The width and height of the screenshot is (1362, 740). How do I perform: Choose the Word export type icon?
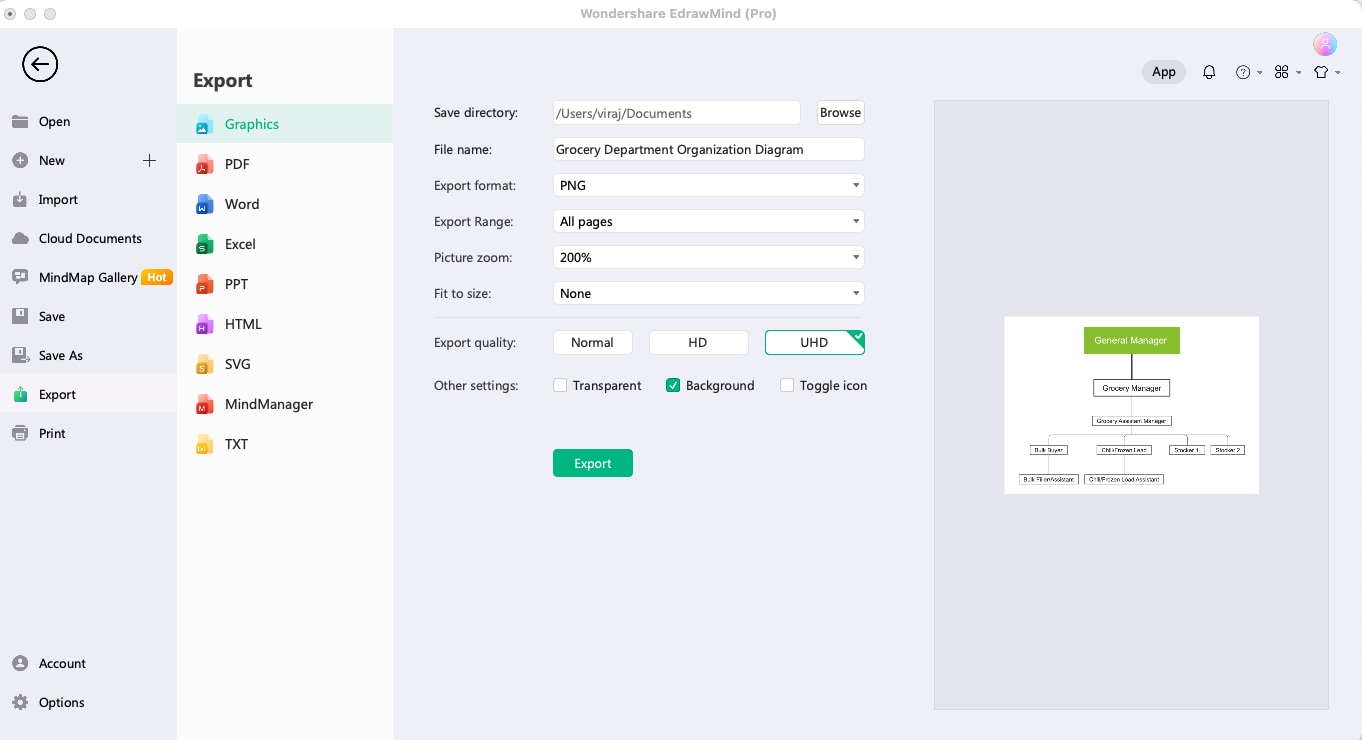tap(205, 204)
